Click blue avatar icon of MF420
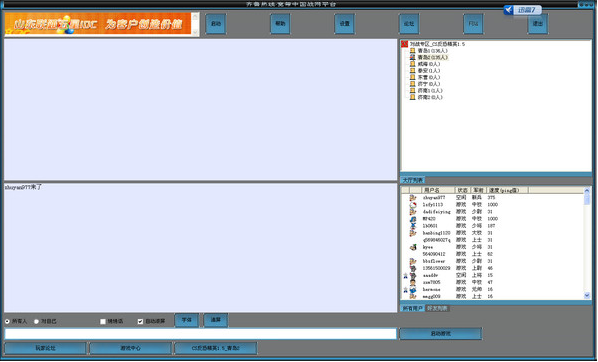598x362 pixels. point(413,219)
